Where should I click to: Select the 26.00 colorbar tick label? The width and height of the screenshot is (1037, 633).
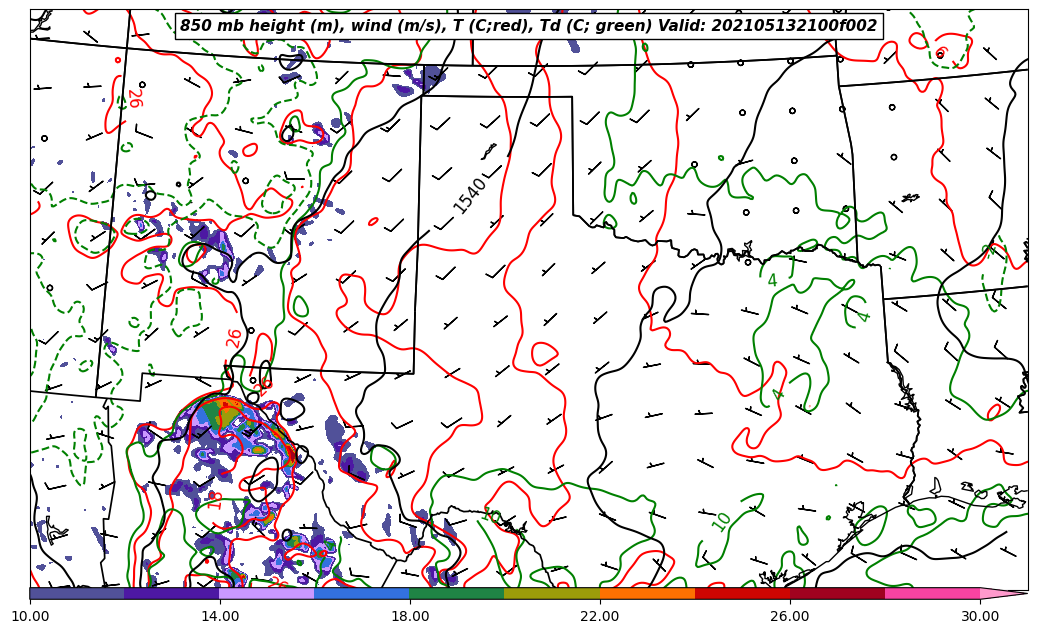click(x=790, y=616)
